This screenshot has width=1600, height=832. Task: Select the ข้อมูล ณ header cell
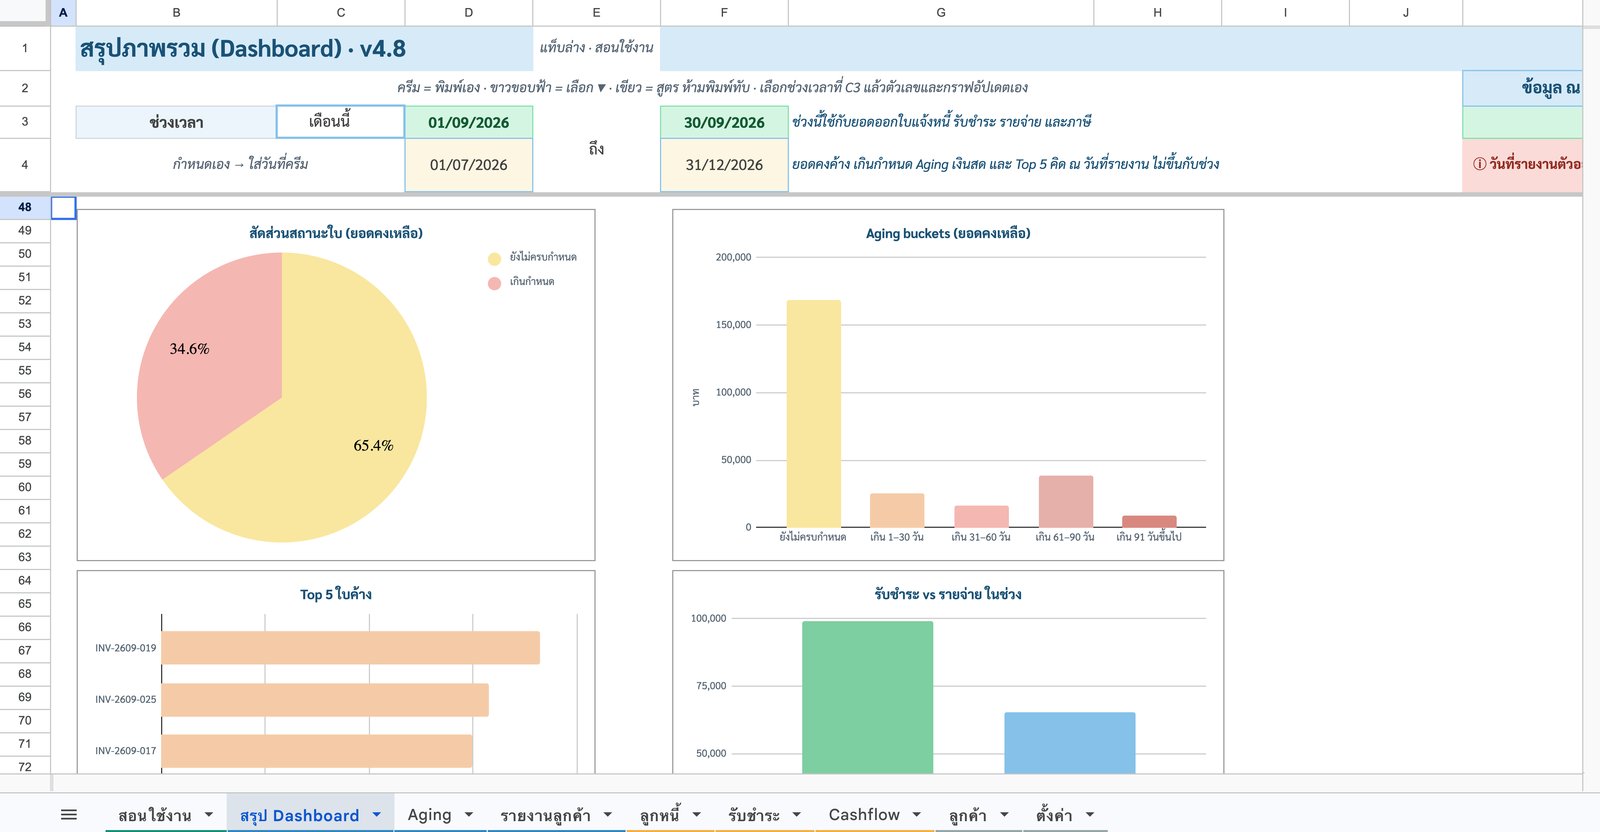[1522, 88]
